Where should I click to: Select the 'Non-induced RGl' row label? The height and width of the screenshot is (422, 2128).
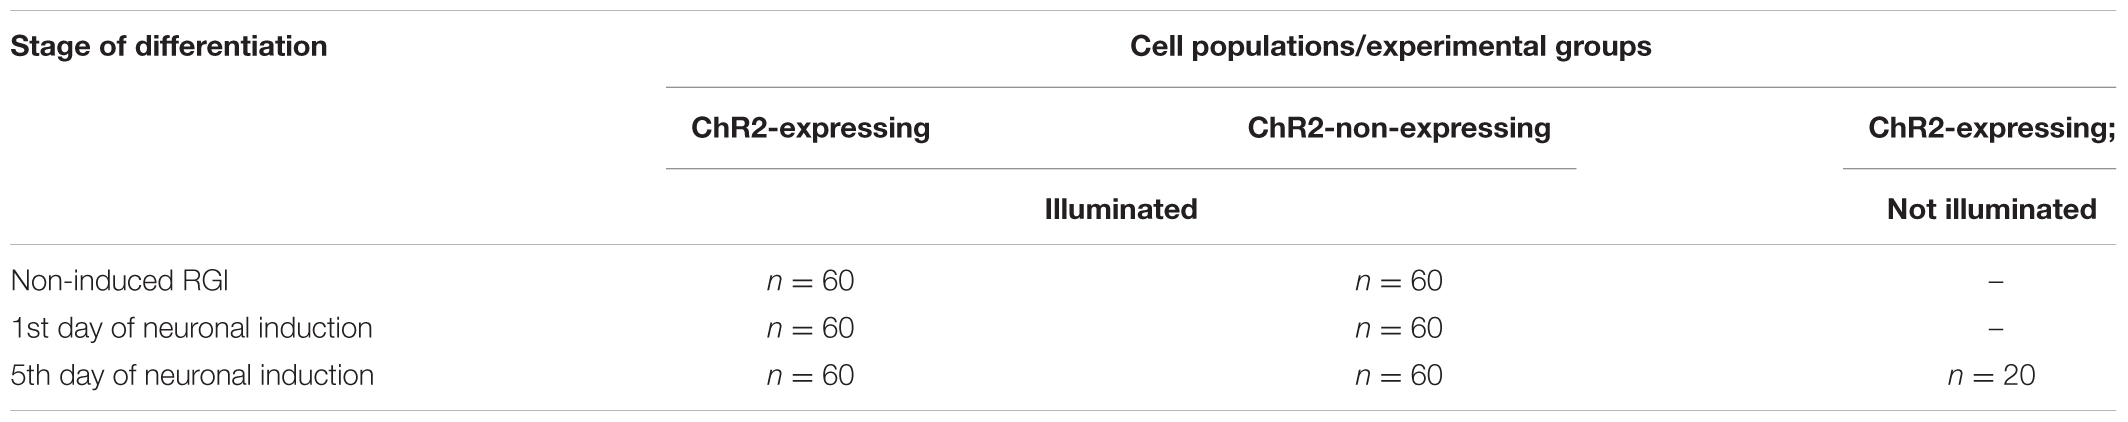(119, 281)
